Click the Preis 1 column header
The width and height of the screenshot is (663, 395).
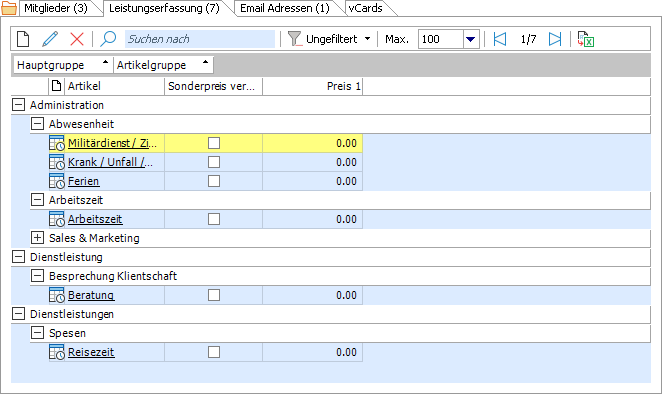[x=312, y=86]
